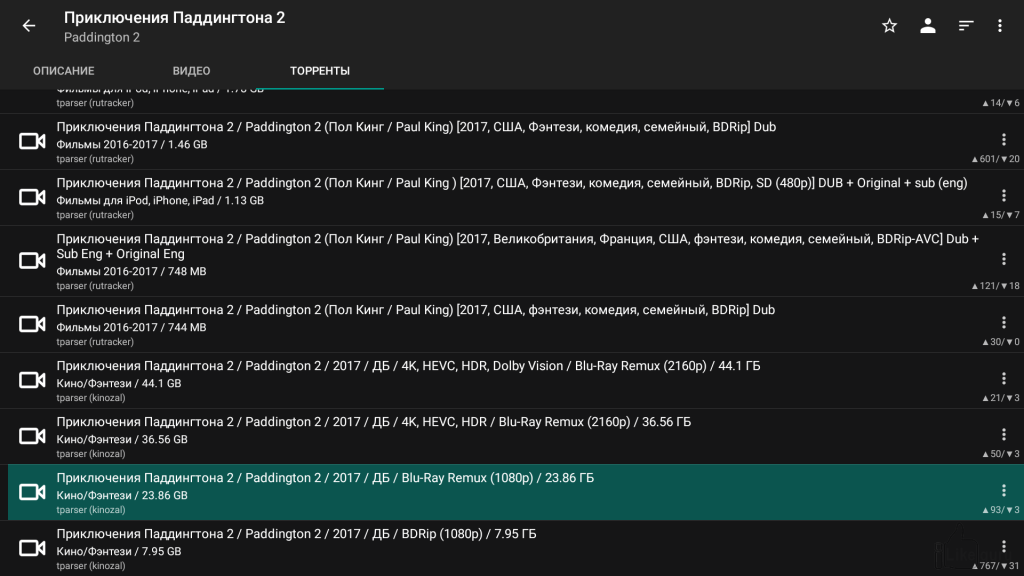Image resolution: width=1024 pixels, height=576 pixels.
Task: Open the top-right overflow menu
Action: coord(1000,26)
